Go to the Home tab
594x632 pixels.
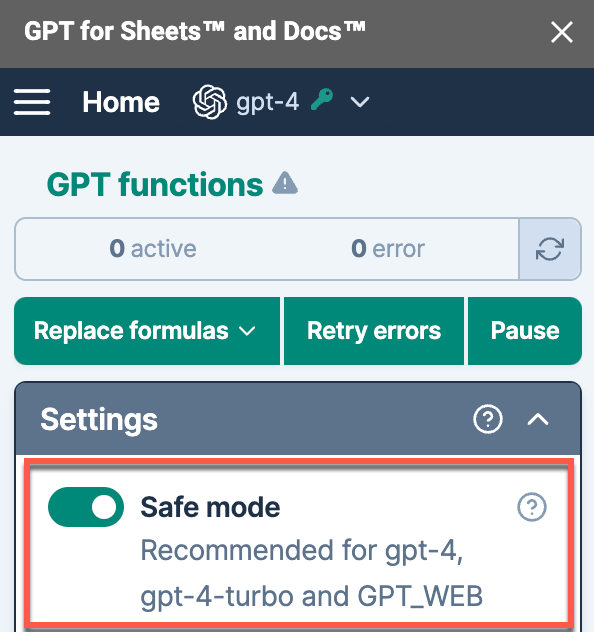click(x=121, y=102)
